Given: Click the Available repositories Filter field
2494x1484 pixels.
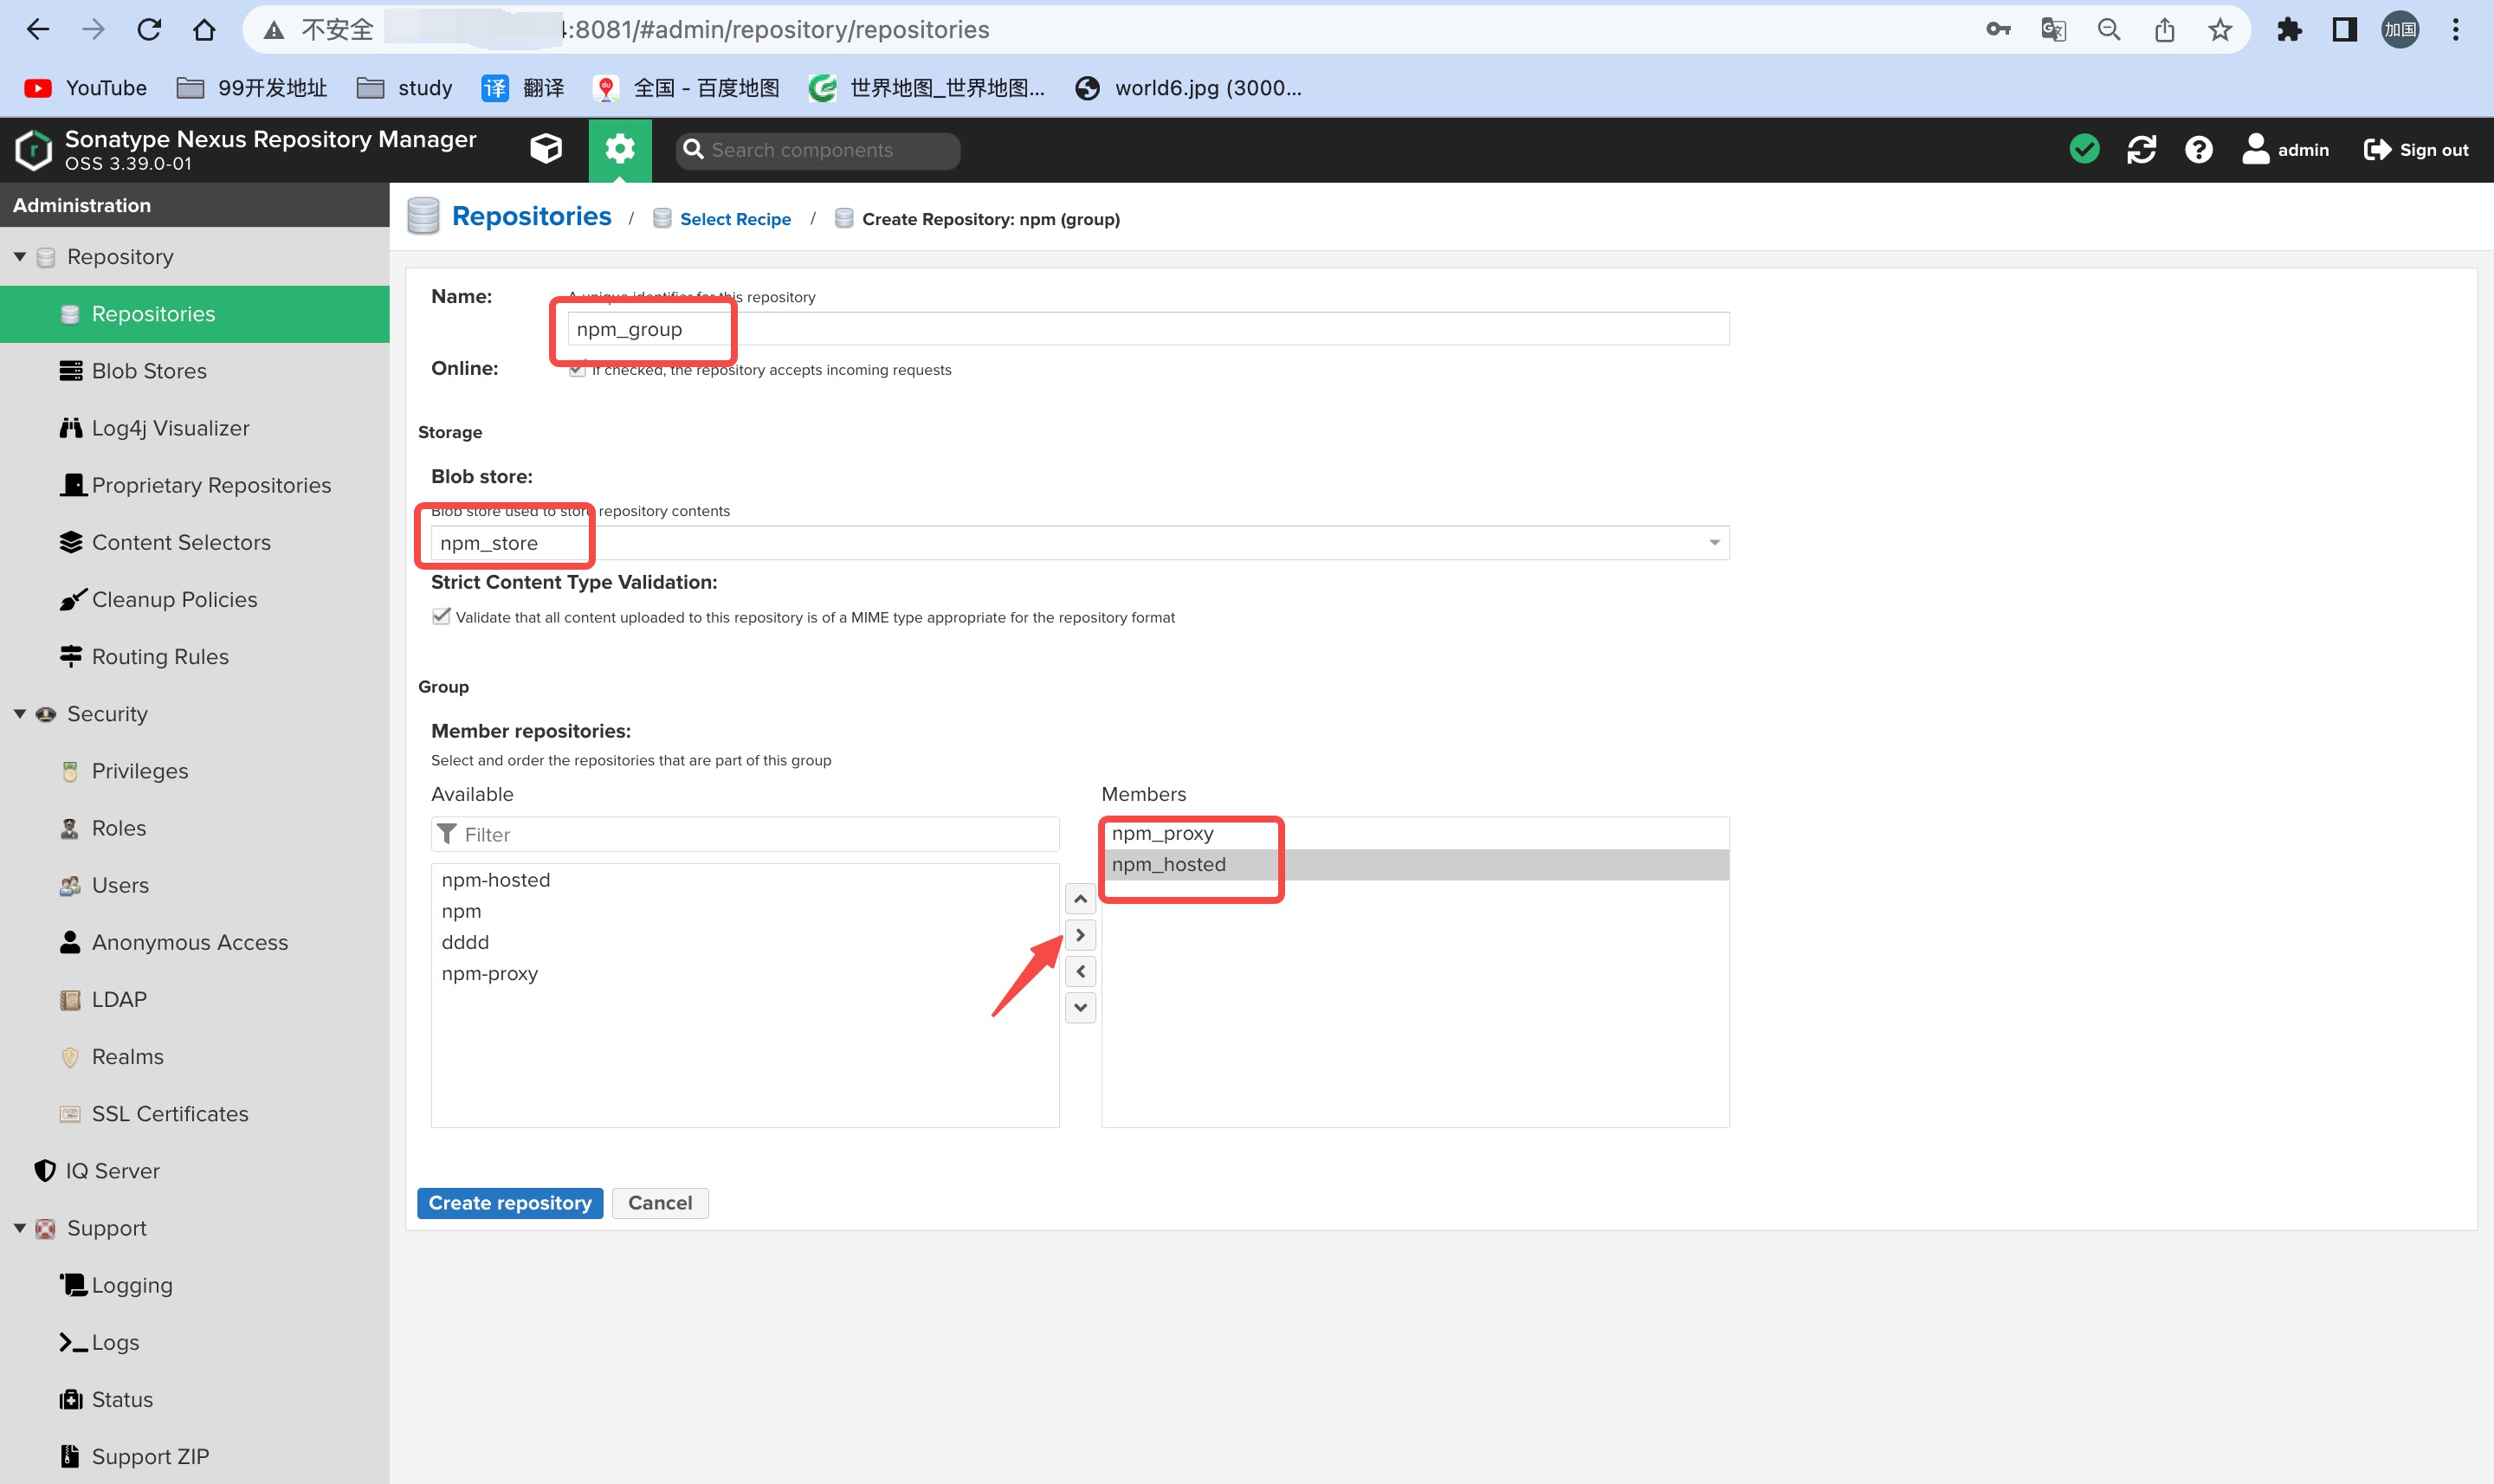Looking at the screenshot, I should [745, 834].
